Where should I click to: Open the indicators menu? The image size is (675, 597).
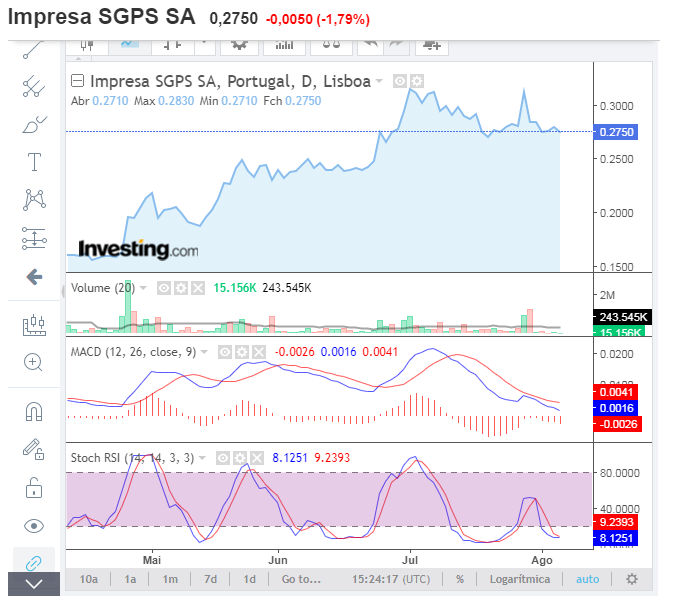284,46
